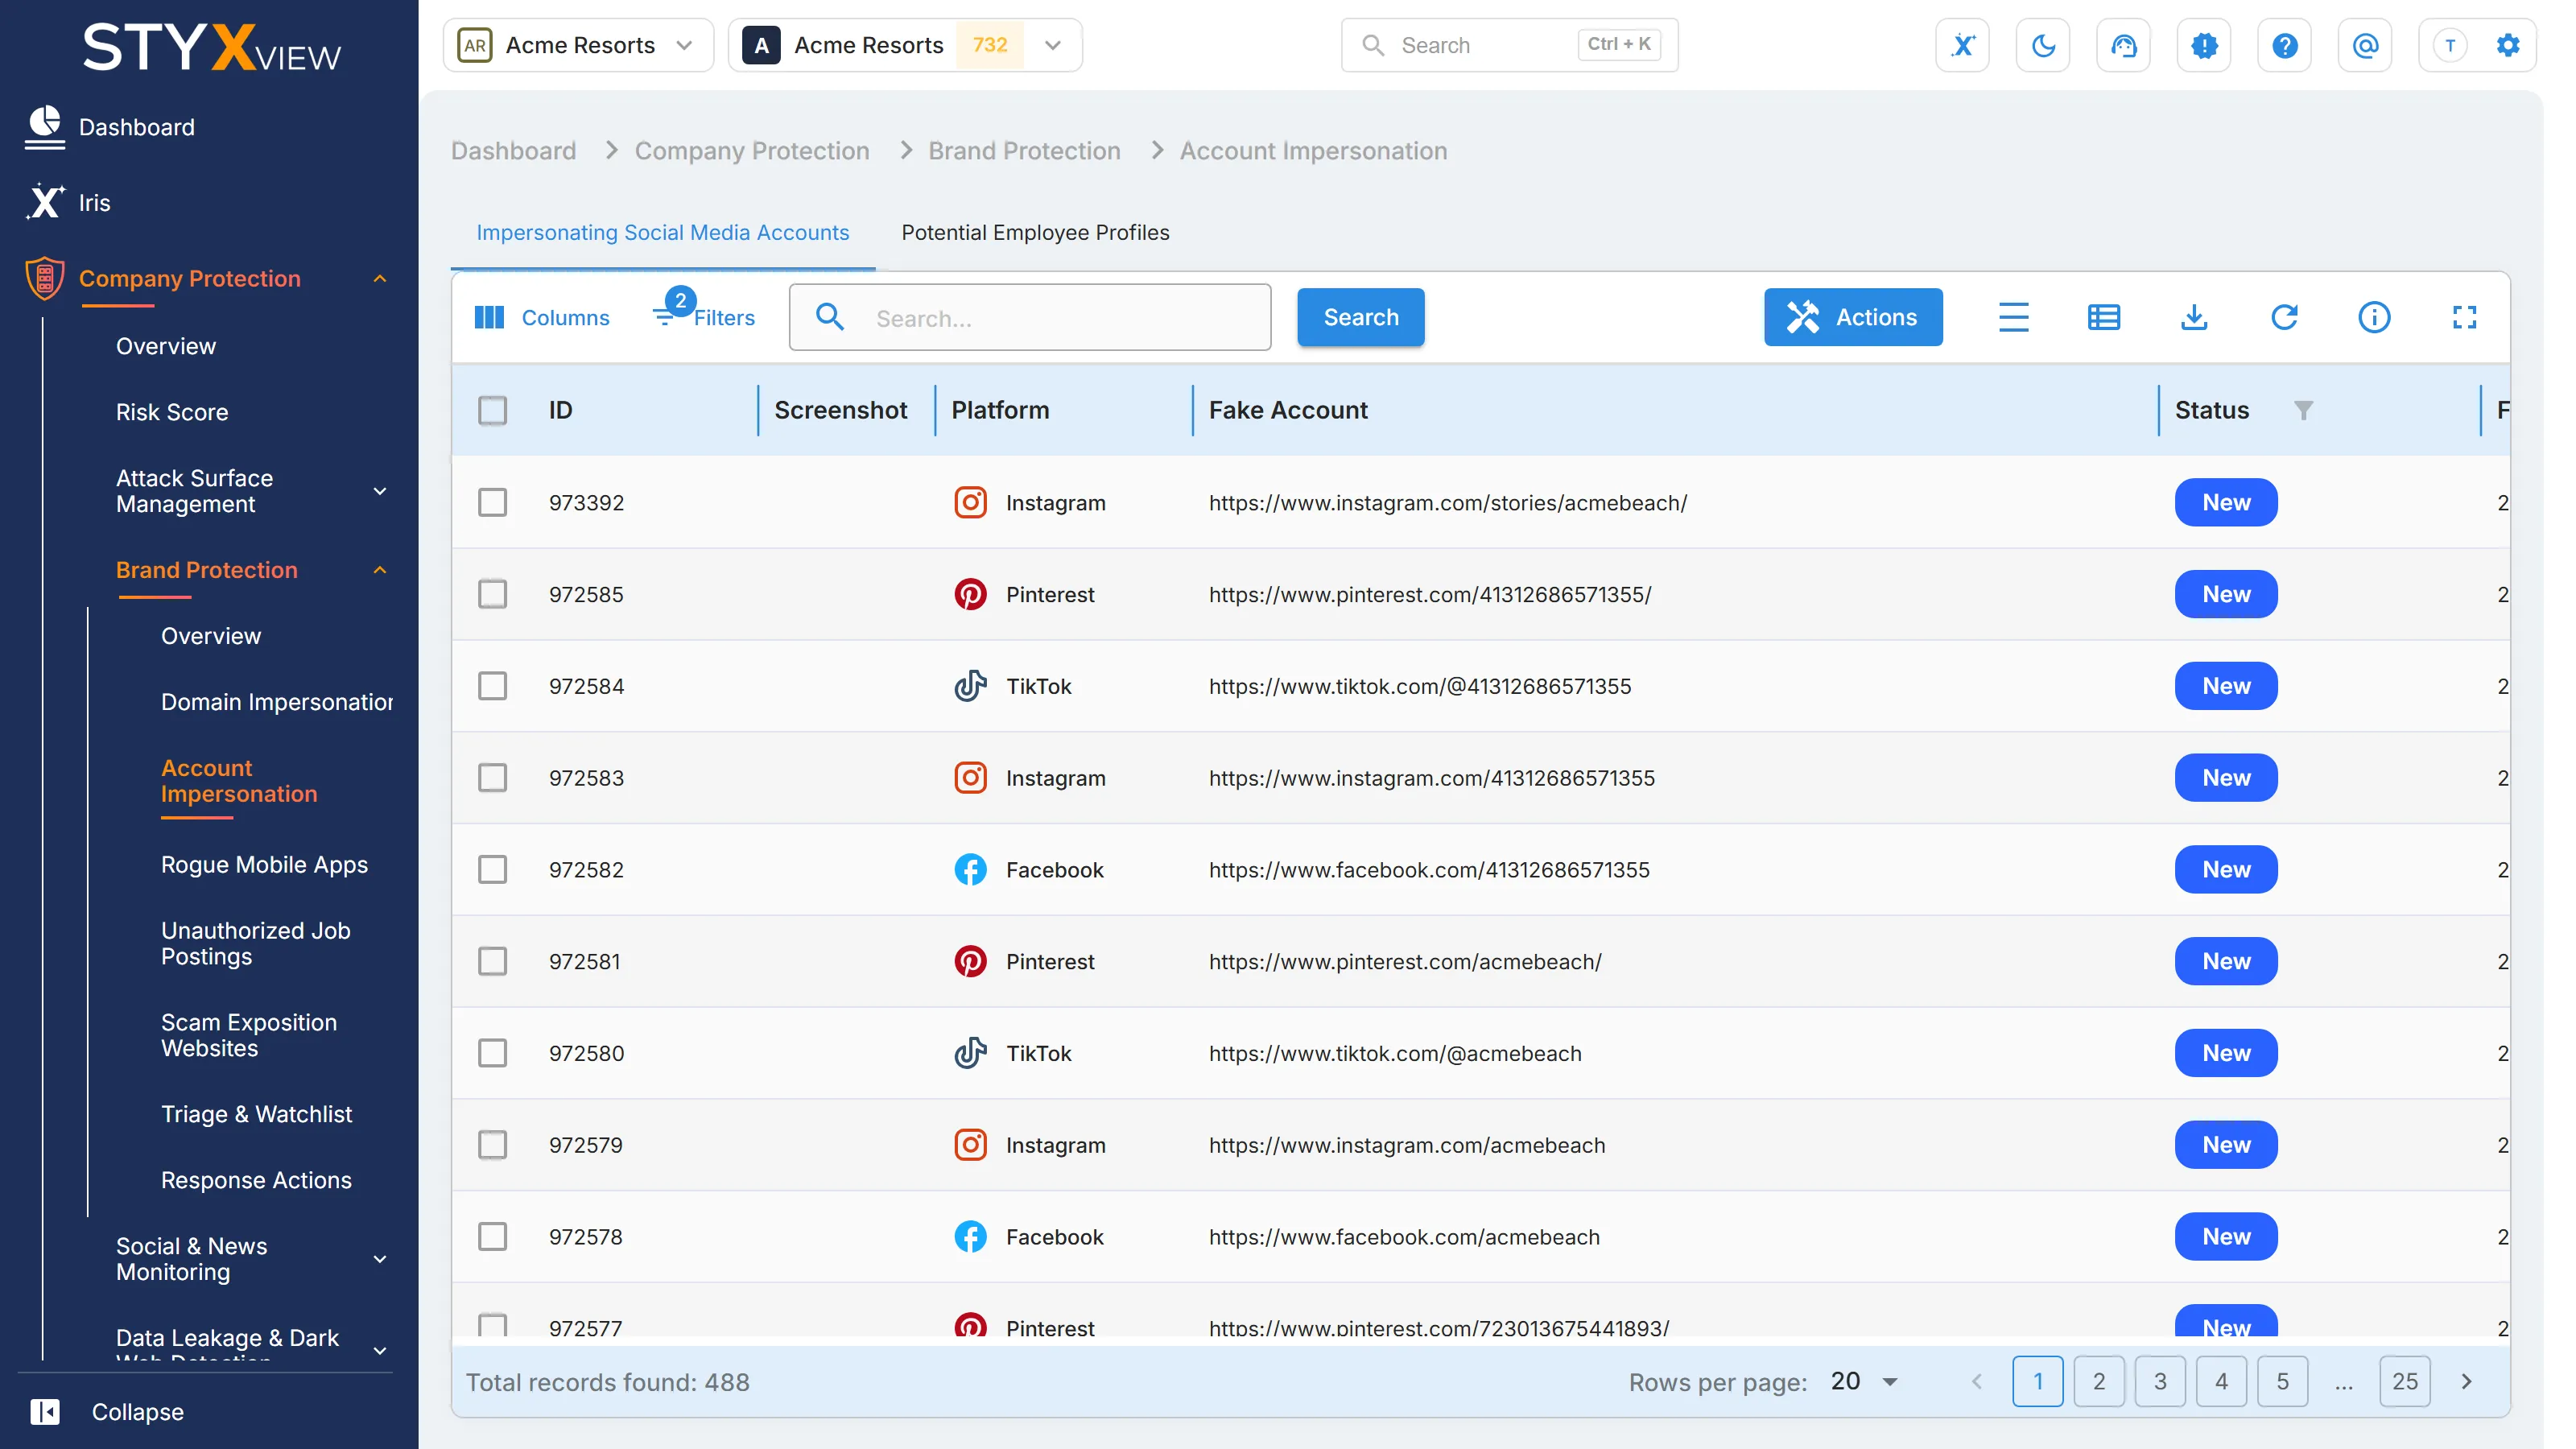2576x1449 pixels.
Task: Click the Dashboard pie chart sidebar icon
Action: (44, 127)
